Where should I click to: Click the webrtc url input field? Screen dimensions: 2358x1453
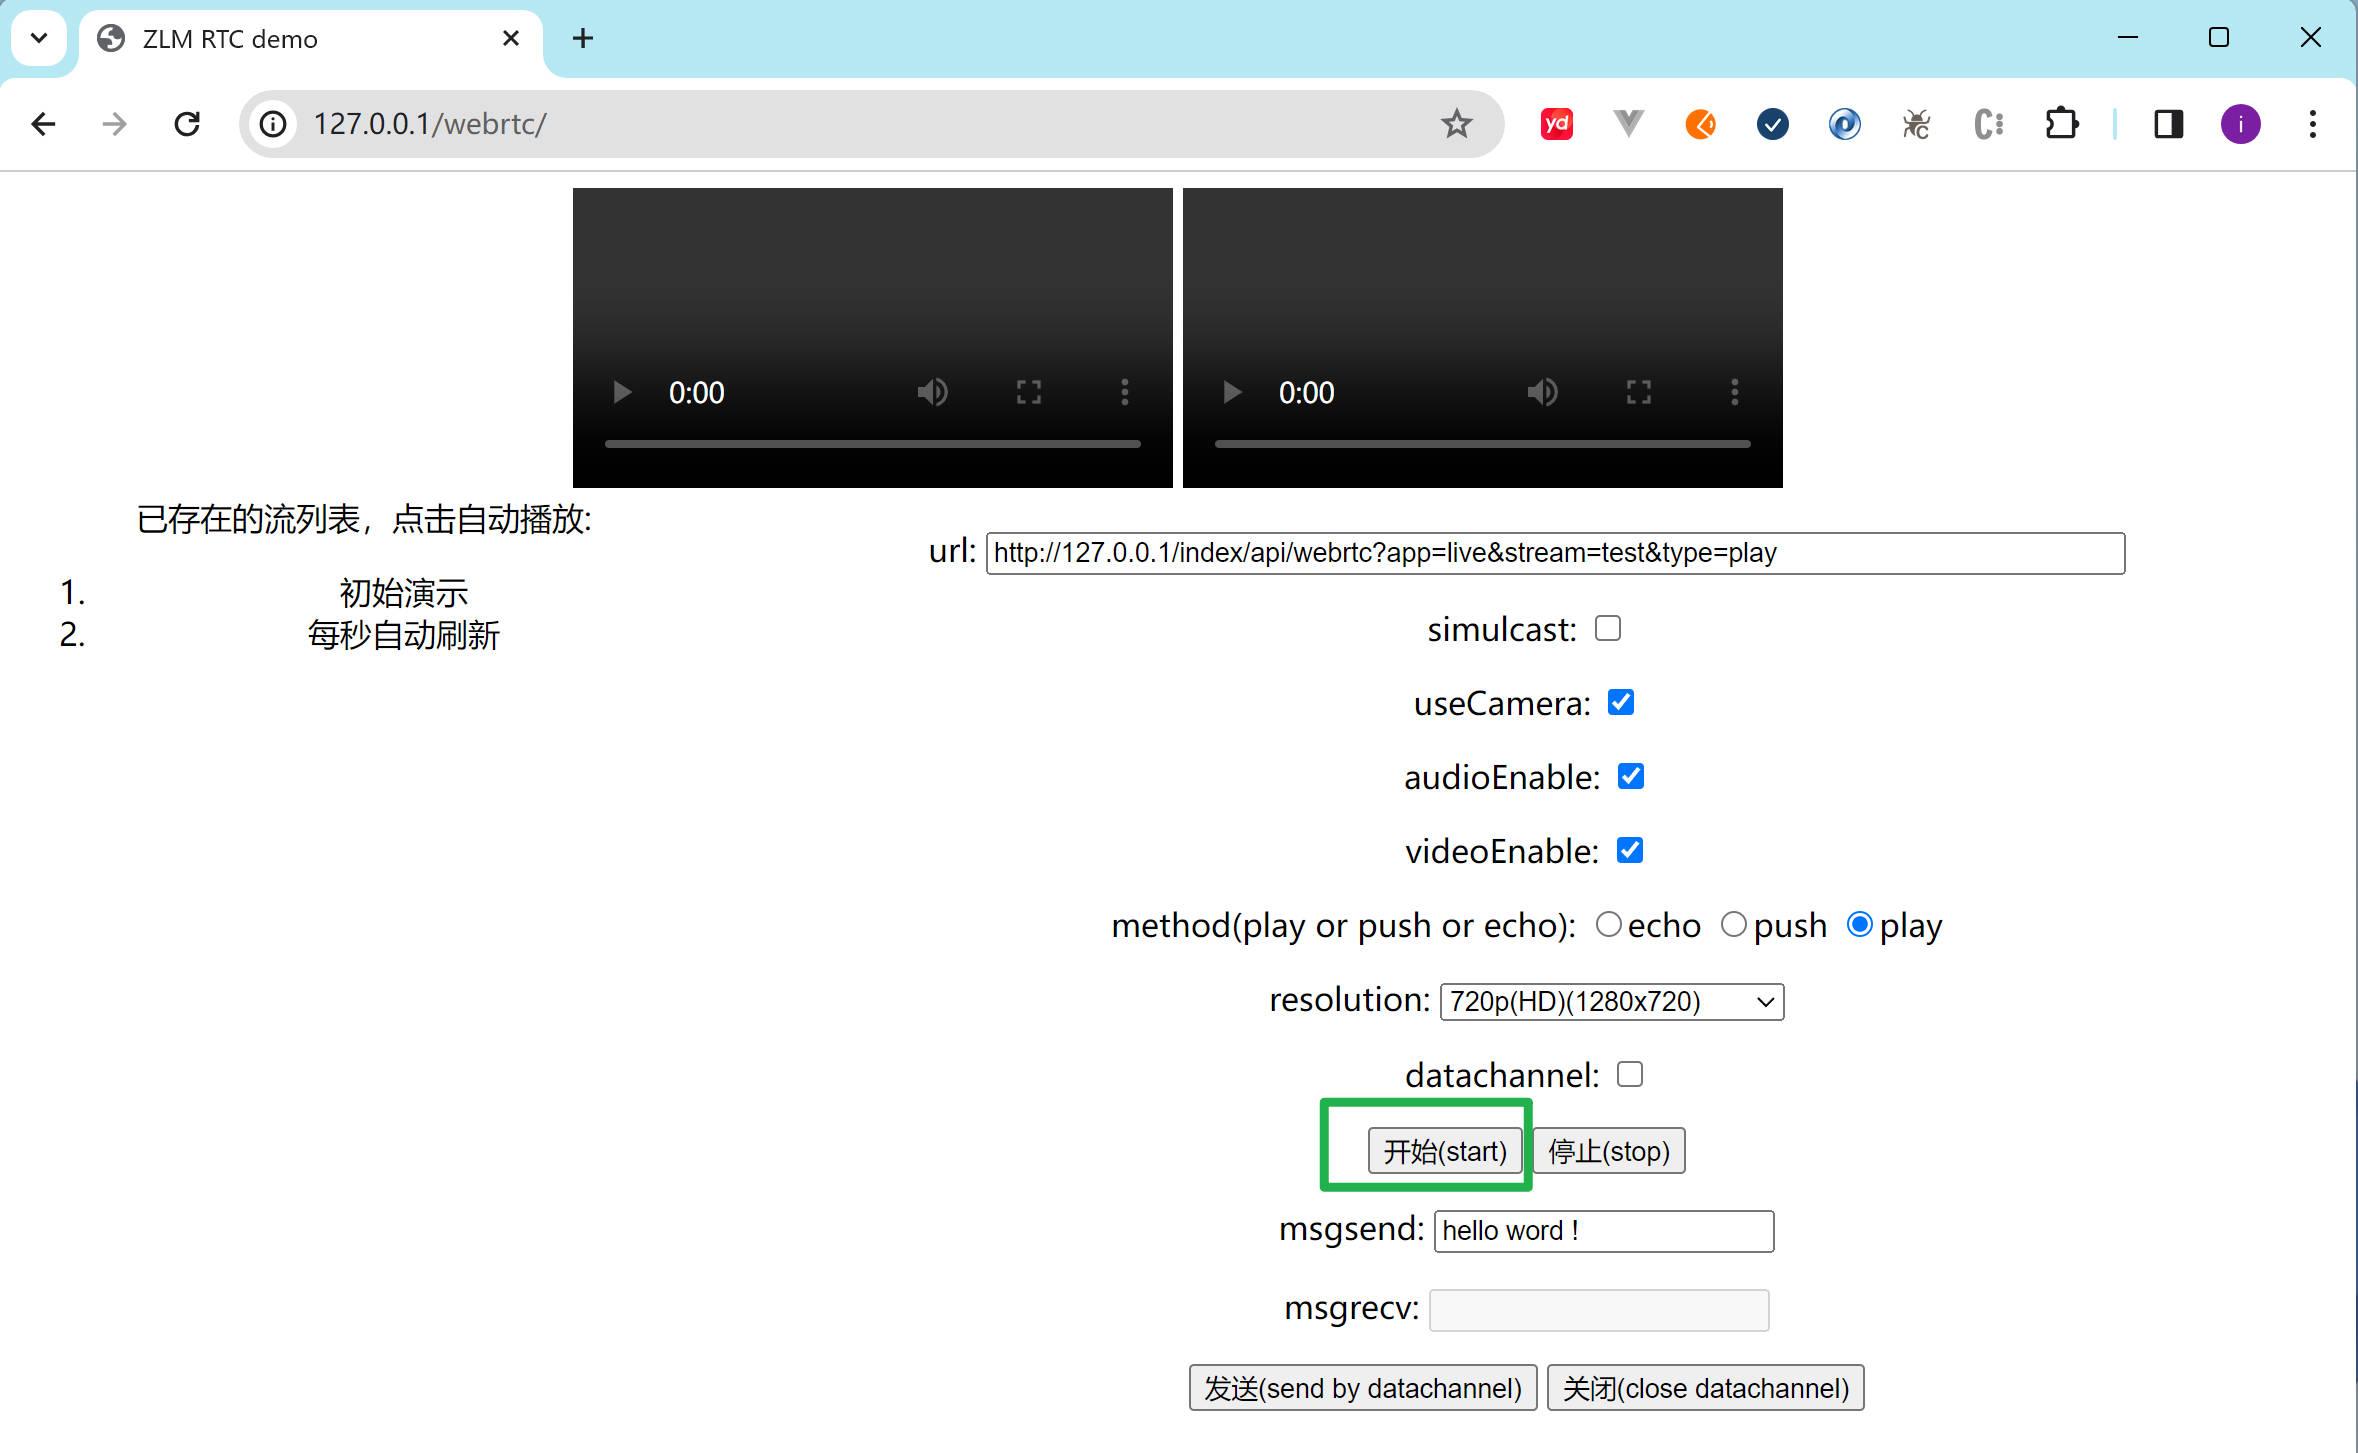point(1555,553)
